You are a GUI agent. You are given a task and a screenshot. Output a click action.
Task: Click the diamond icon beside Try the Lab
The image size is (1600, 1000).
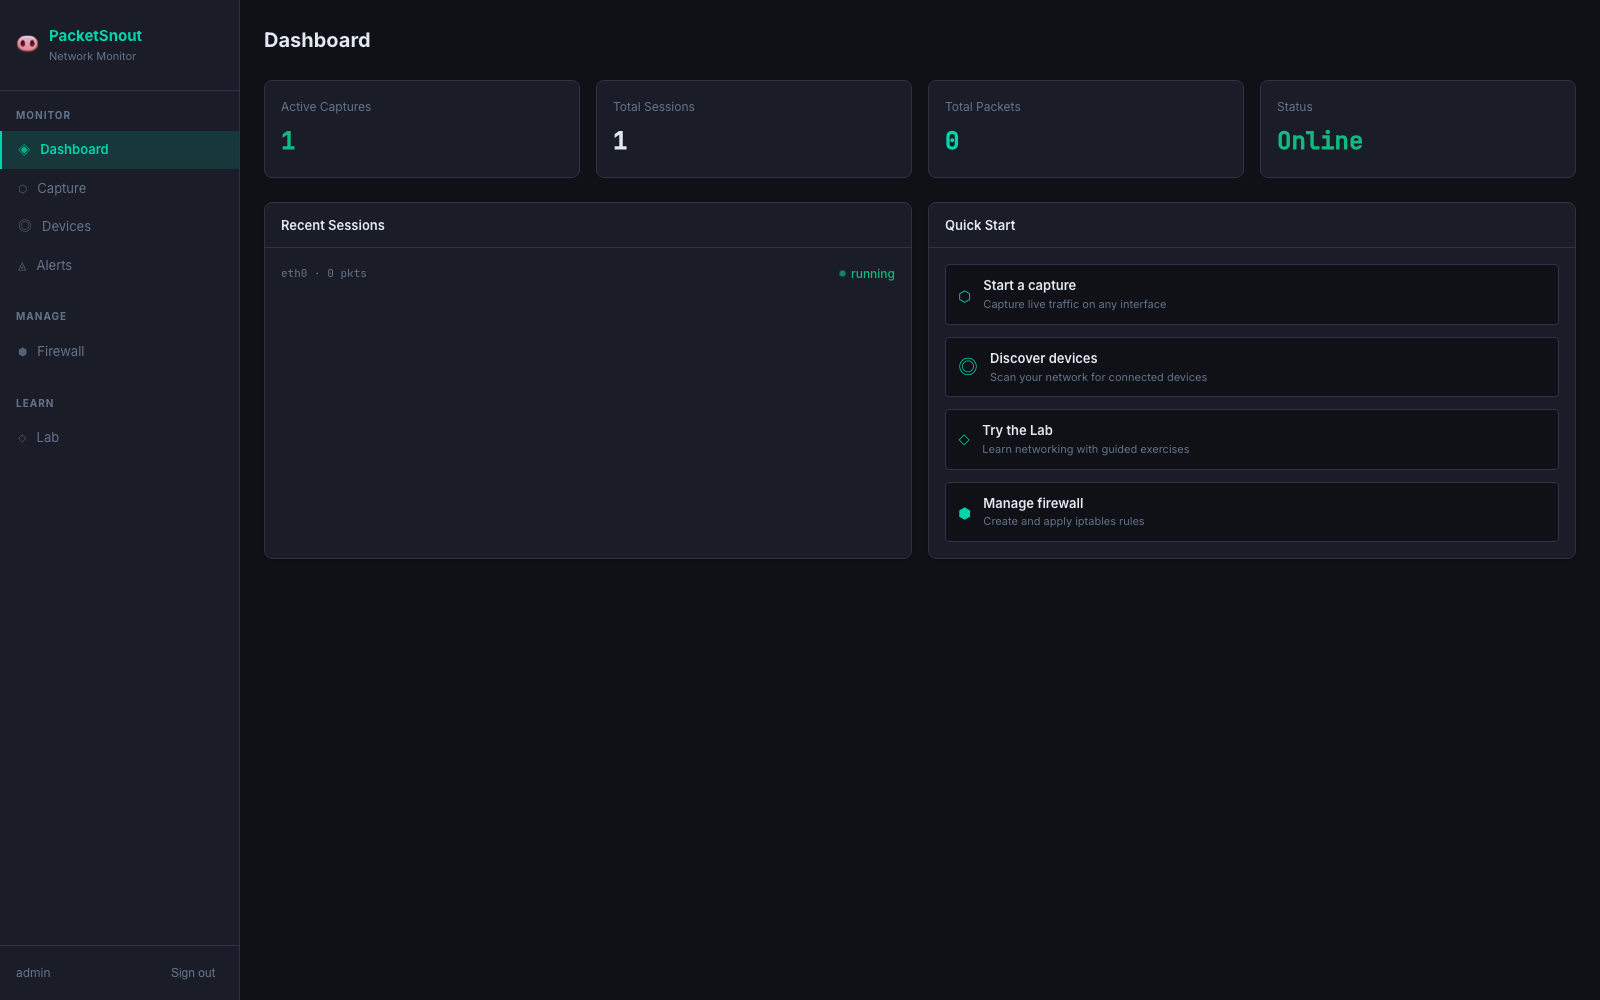(x=964, y=440)
